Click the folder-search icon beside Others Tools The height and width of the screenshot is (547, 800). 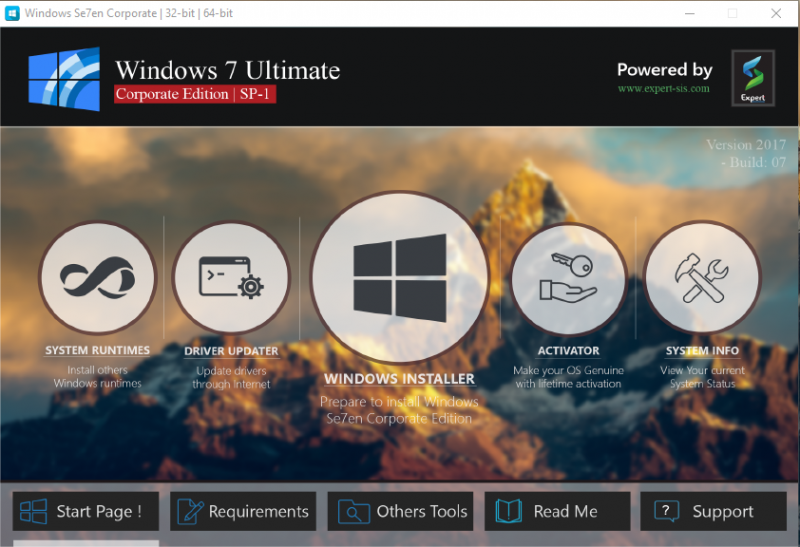(x=354, y=511)
